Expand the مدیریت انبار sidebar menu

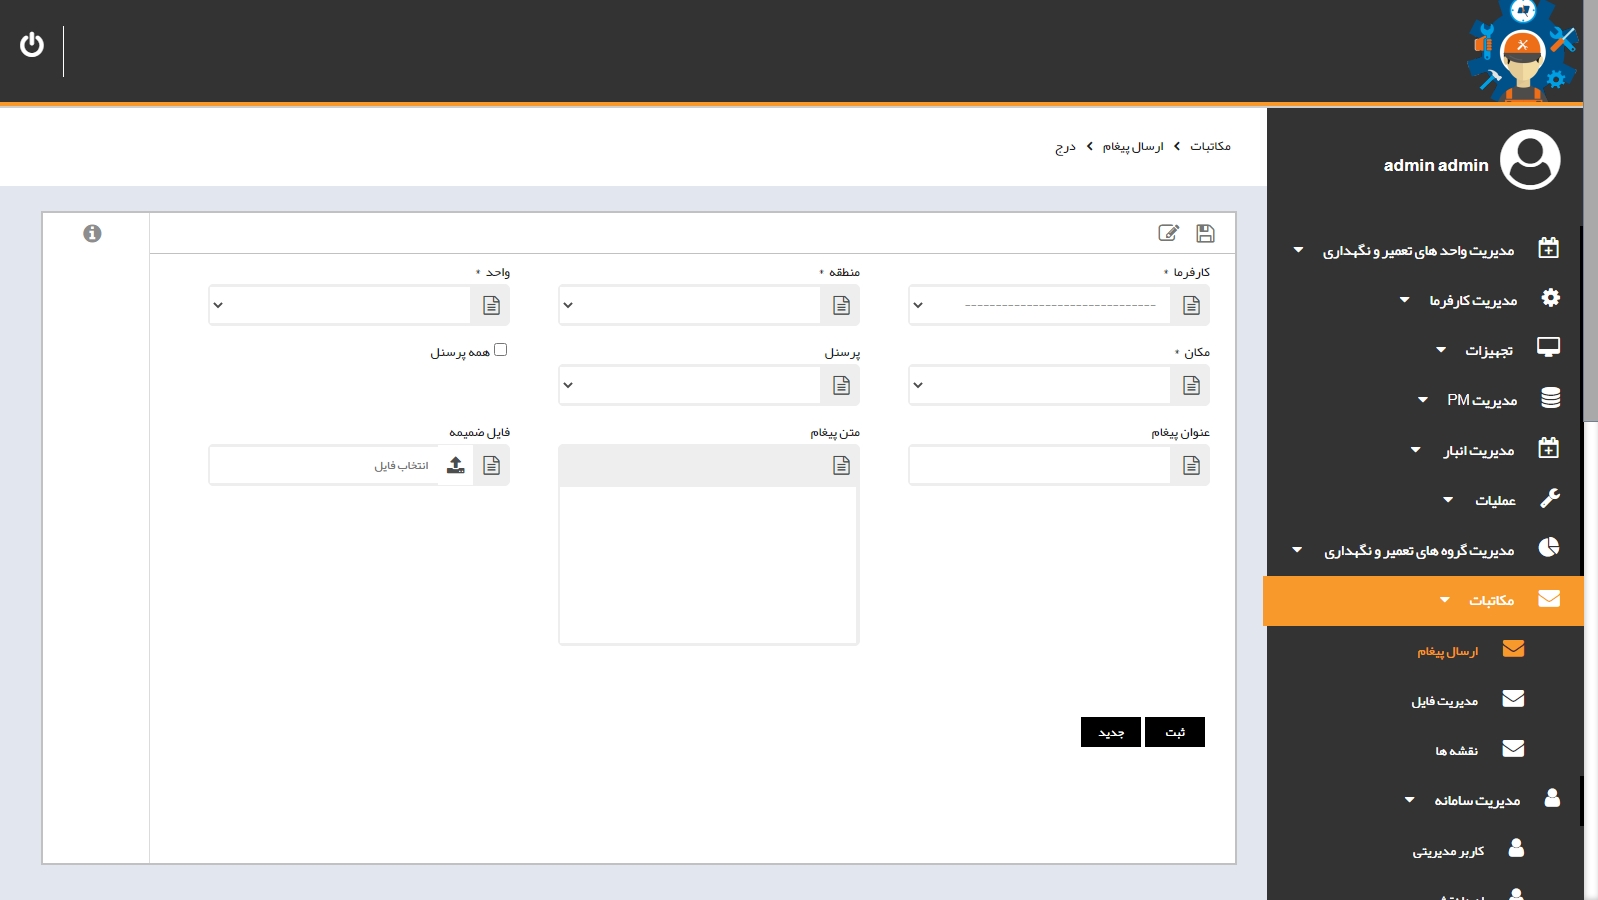(x=1478, y=451)
